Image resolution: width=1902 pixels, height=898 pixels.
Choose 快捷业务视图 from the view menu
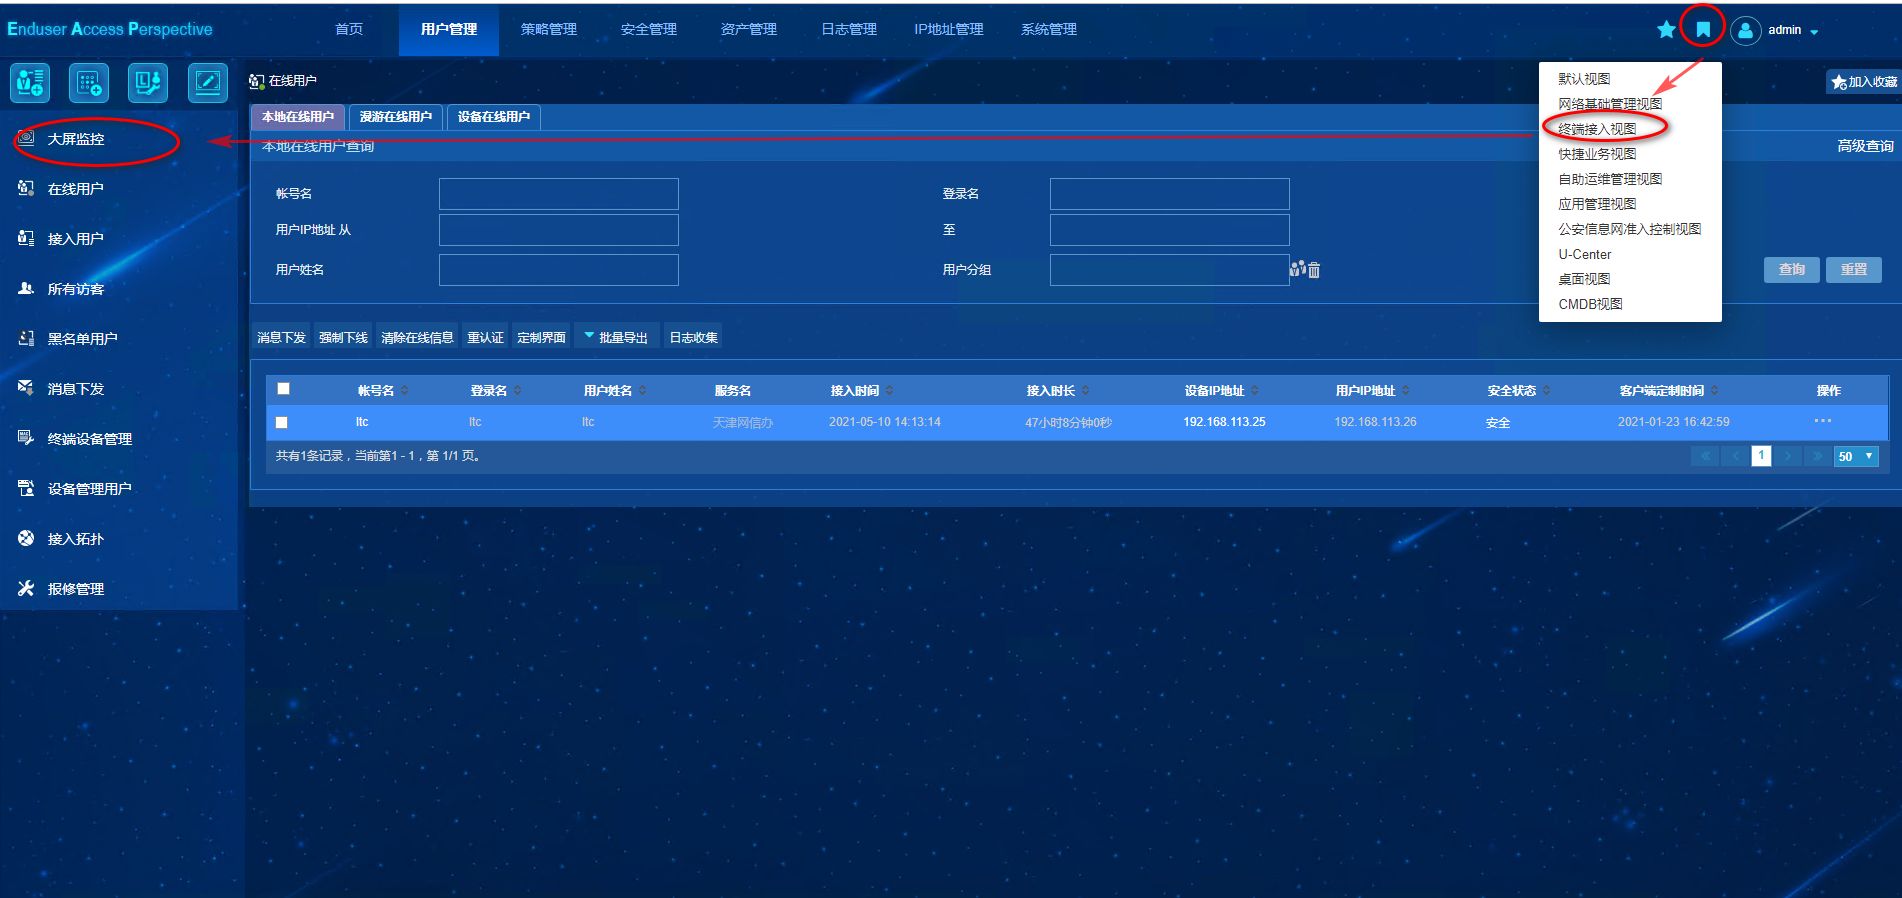tap(1597, 154)
